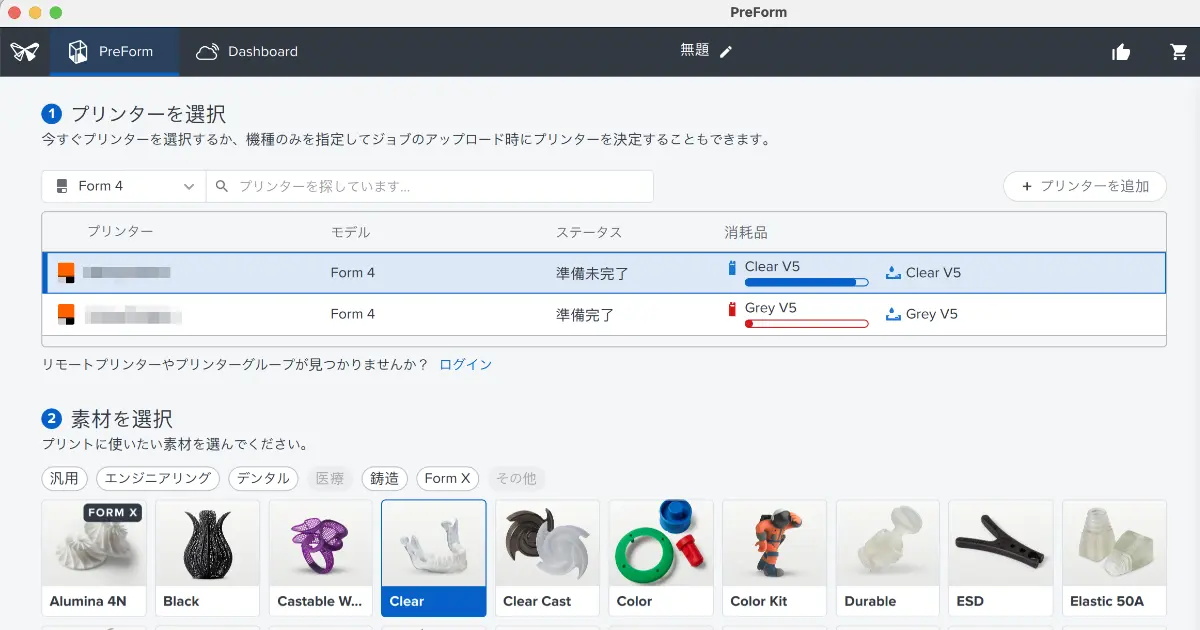The width and height of the screenshot is (1200, 630).
Task: Click the orange printer icon in the 準備未完了 row
Action: [66, 272]
